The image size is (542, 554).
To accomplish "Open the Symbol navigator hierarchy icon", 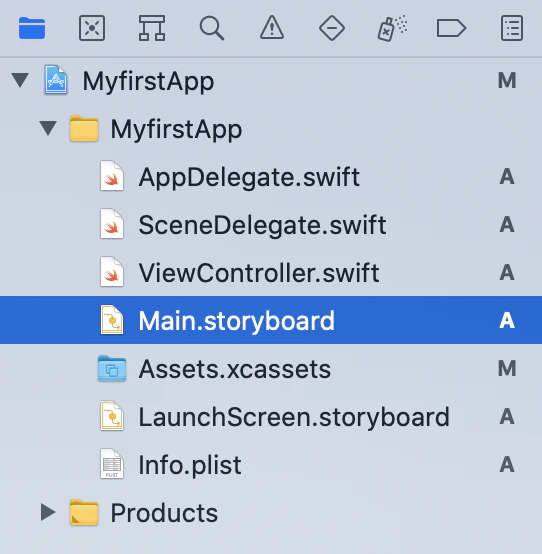I will point(152,28).
